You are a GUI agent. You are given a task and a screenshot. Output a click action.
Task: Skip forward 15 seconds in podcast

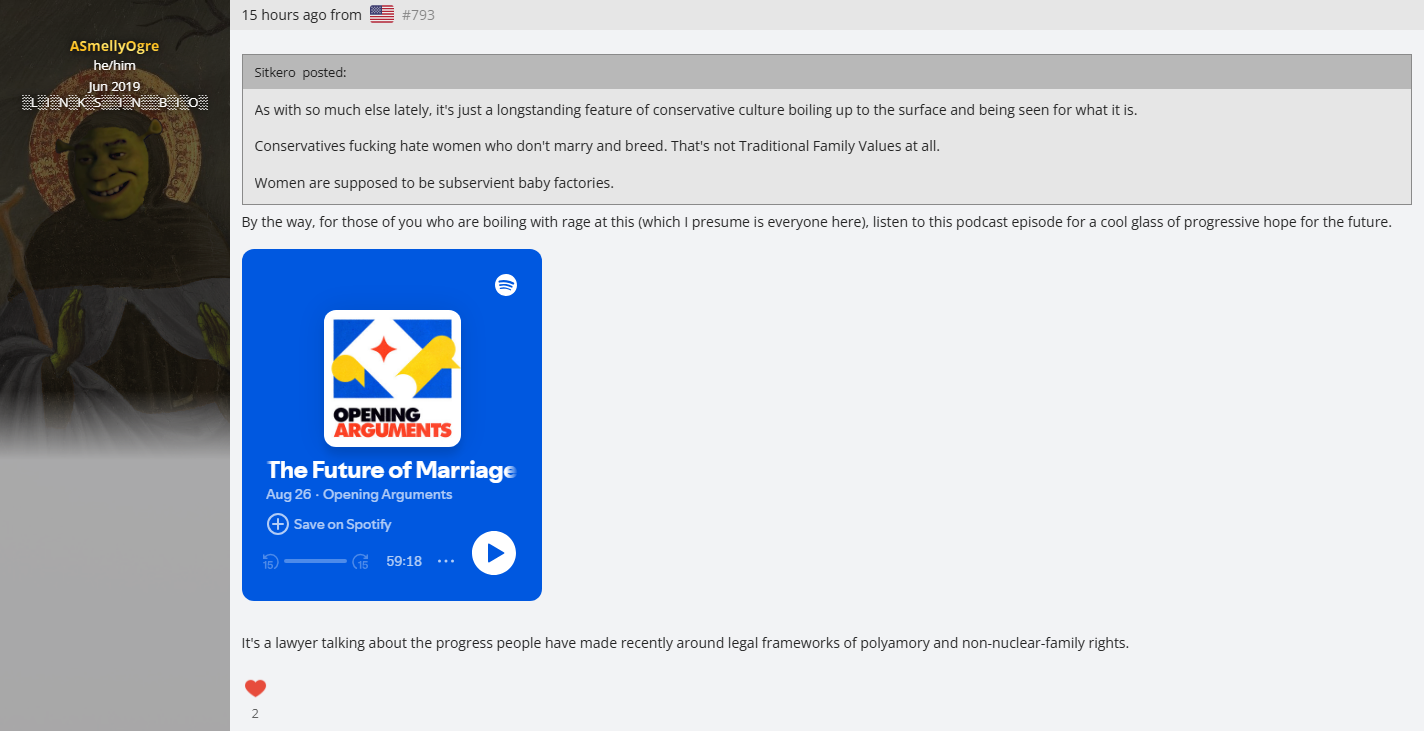pyautogui.click(x=361, y=562)
